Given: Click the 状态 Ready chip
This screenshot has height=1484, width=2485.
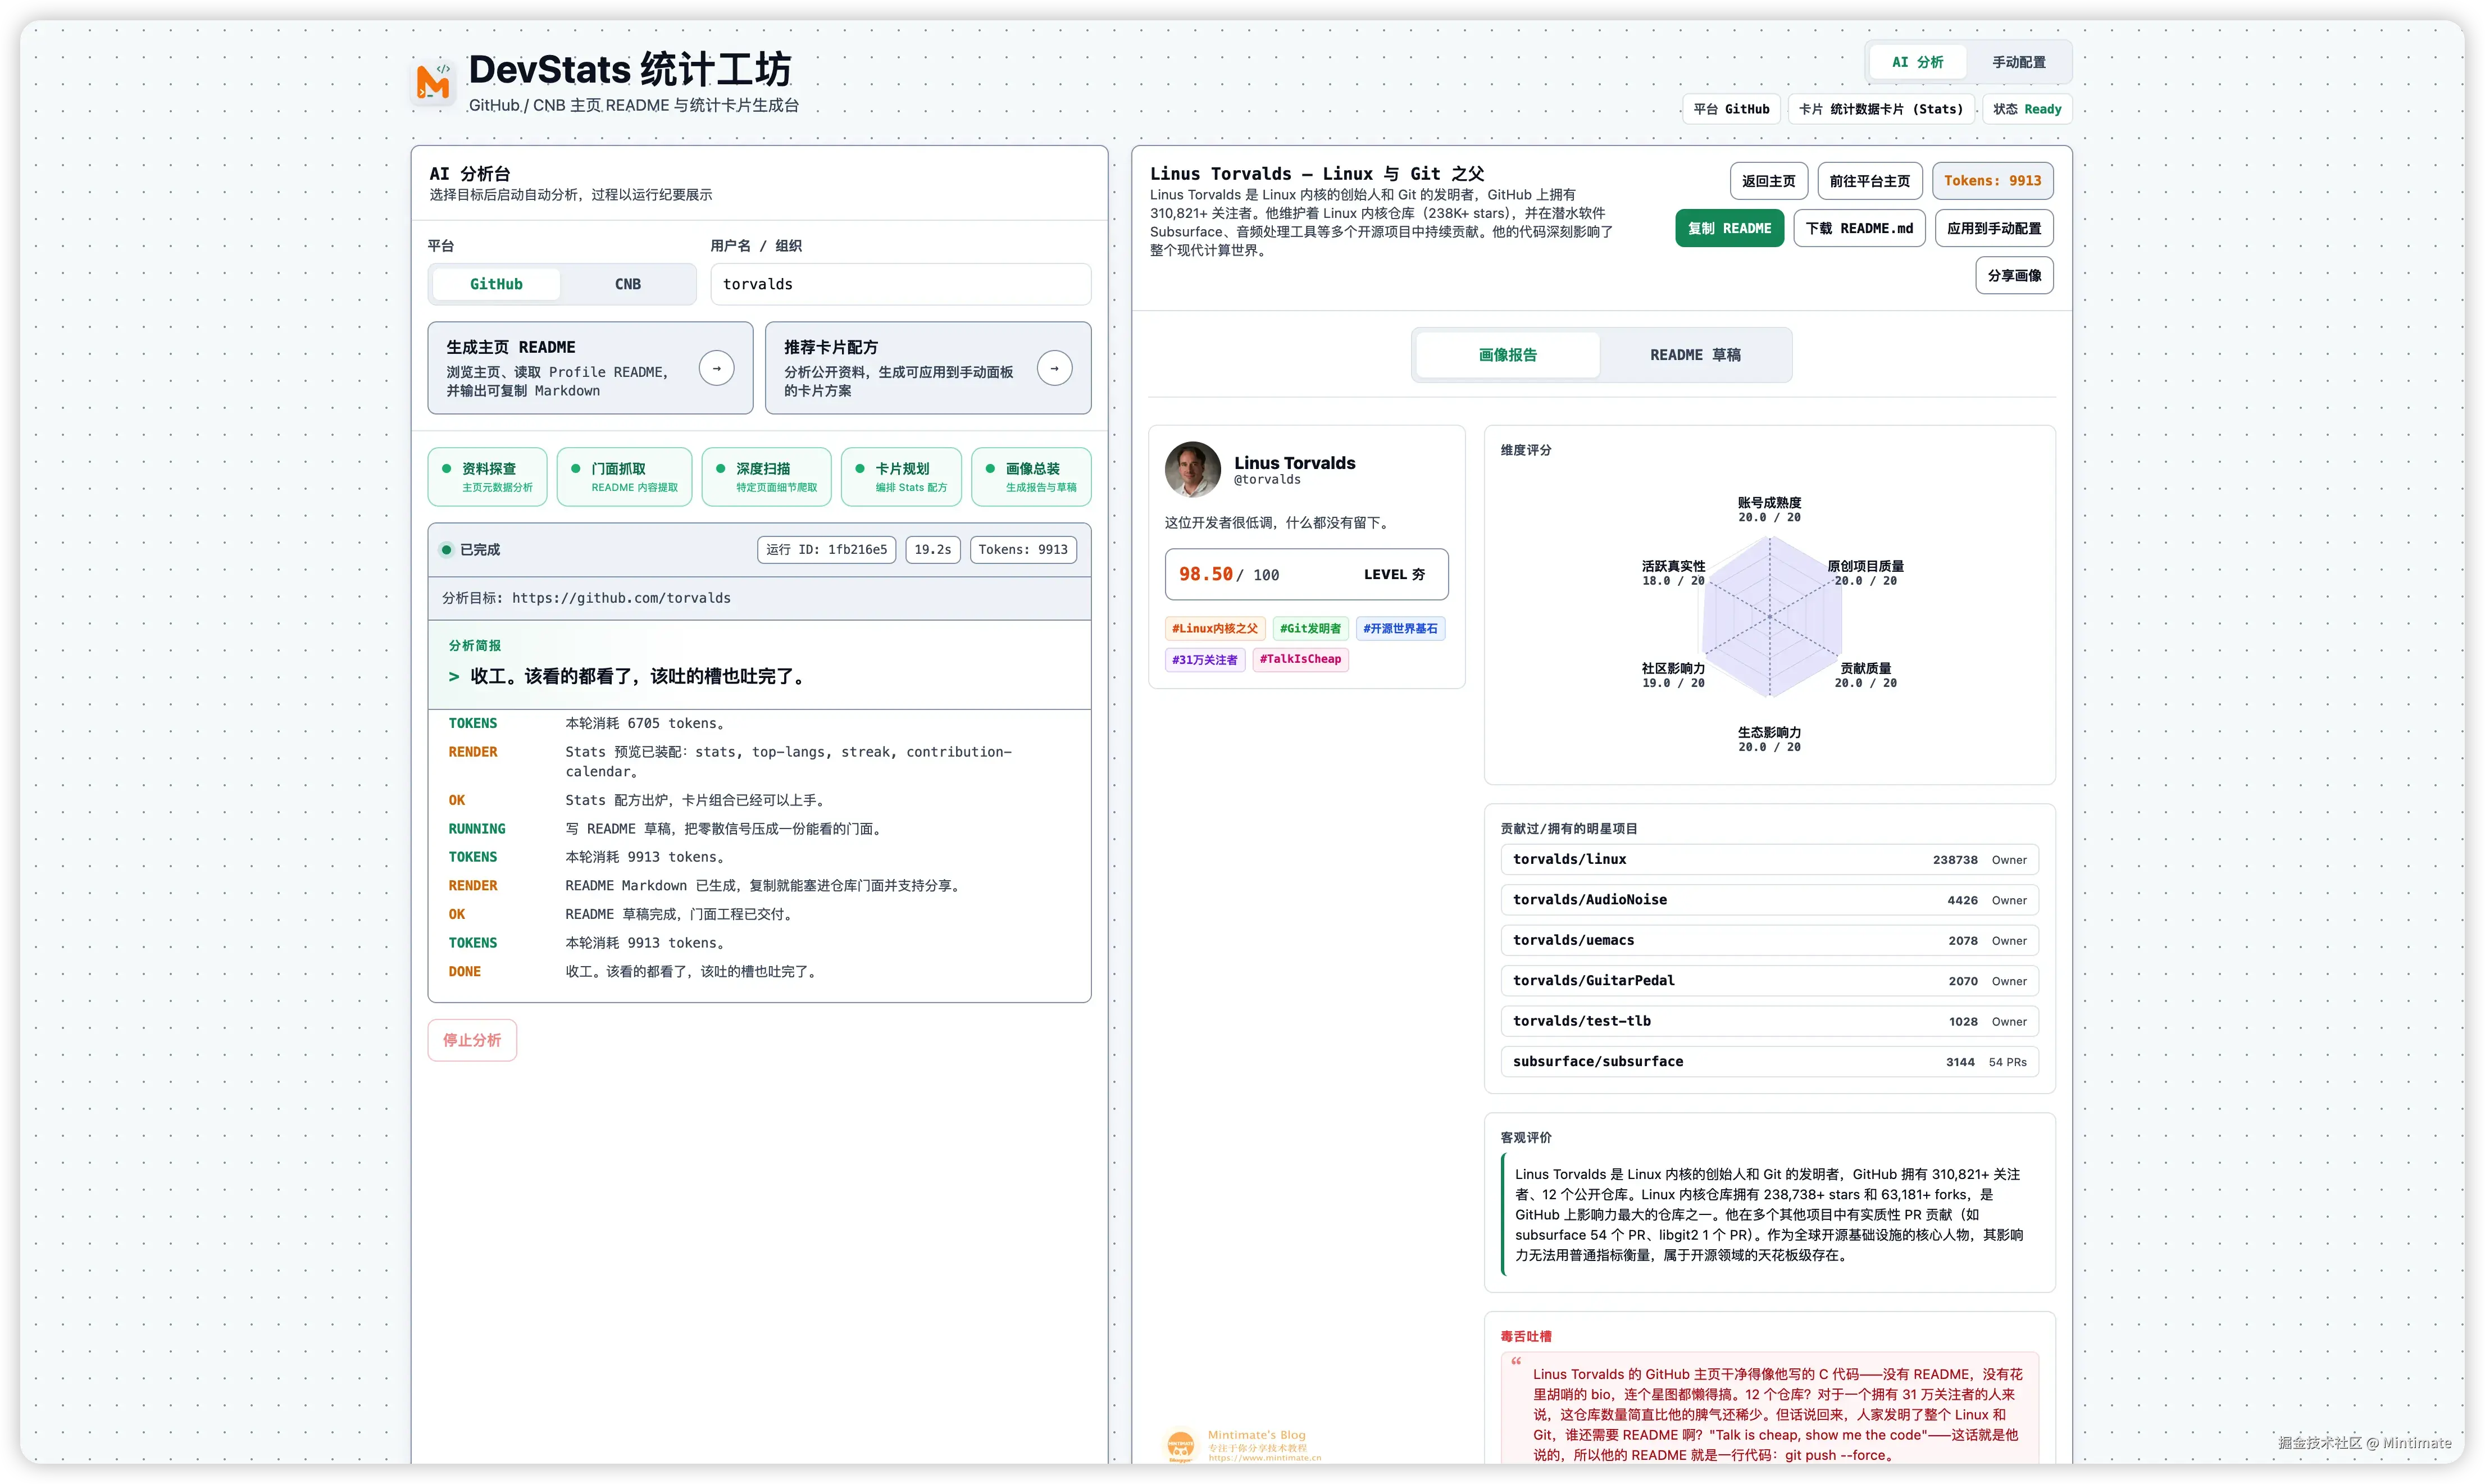Looking at the screenshot, I should pos(2027,109).
